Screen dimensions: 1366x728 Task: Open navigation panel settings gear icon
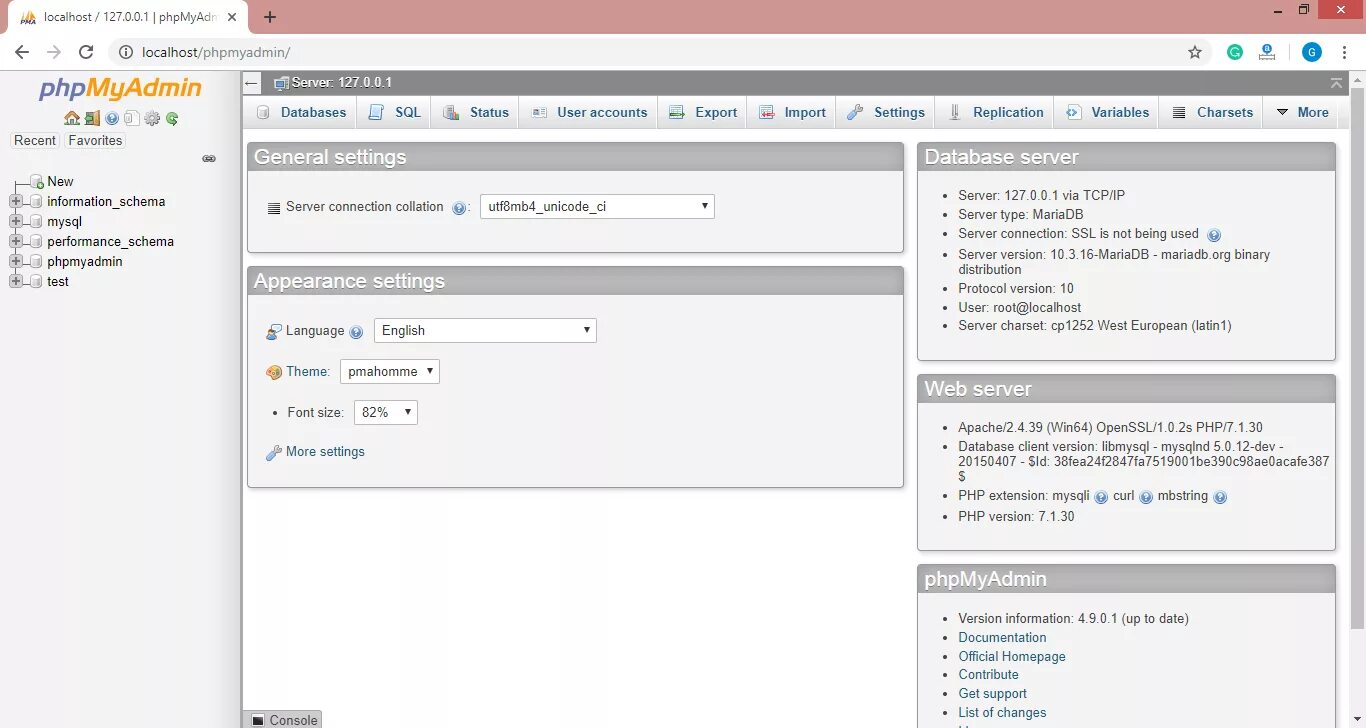[x=152, y=118]
